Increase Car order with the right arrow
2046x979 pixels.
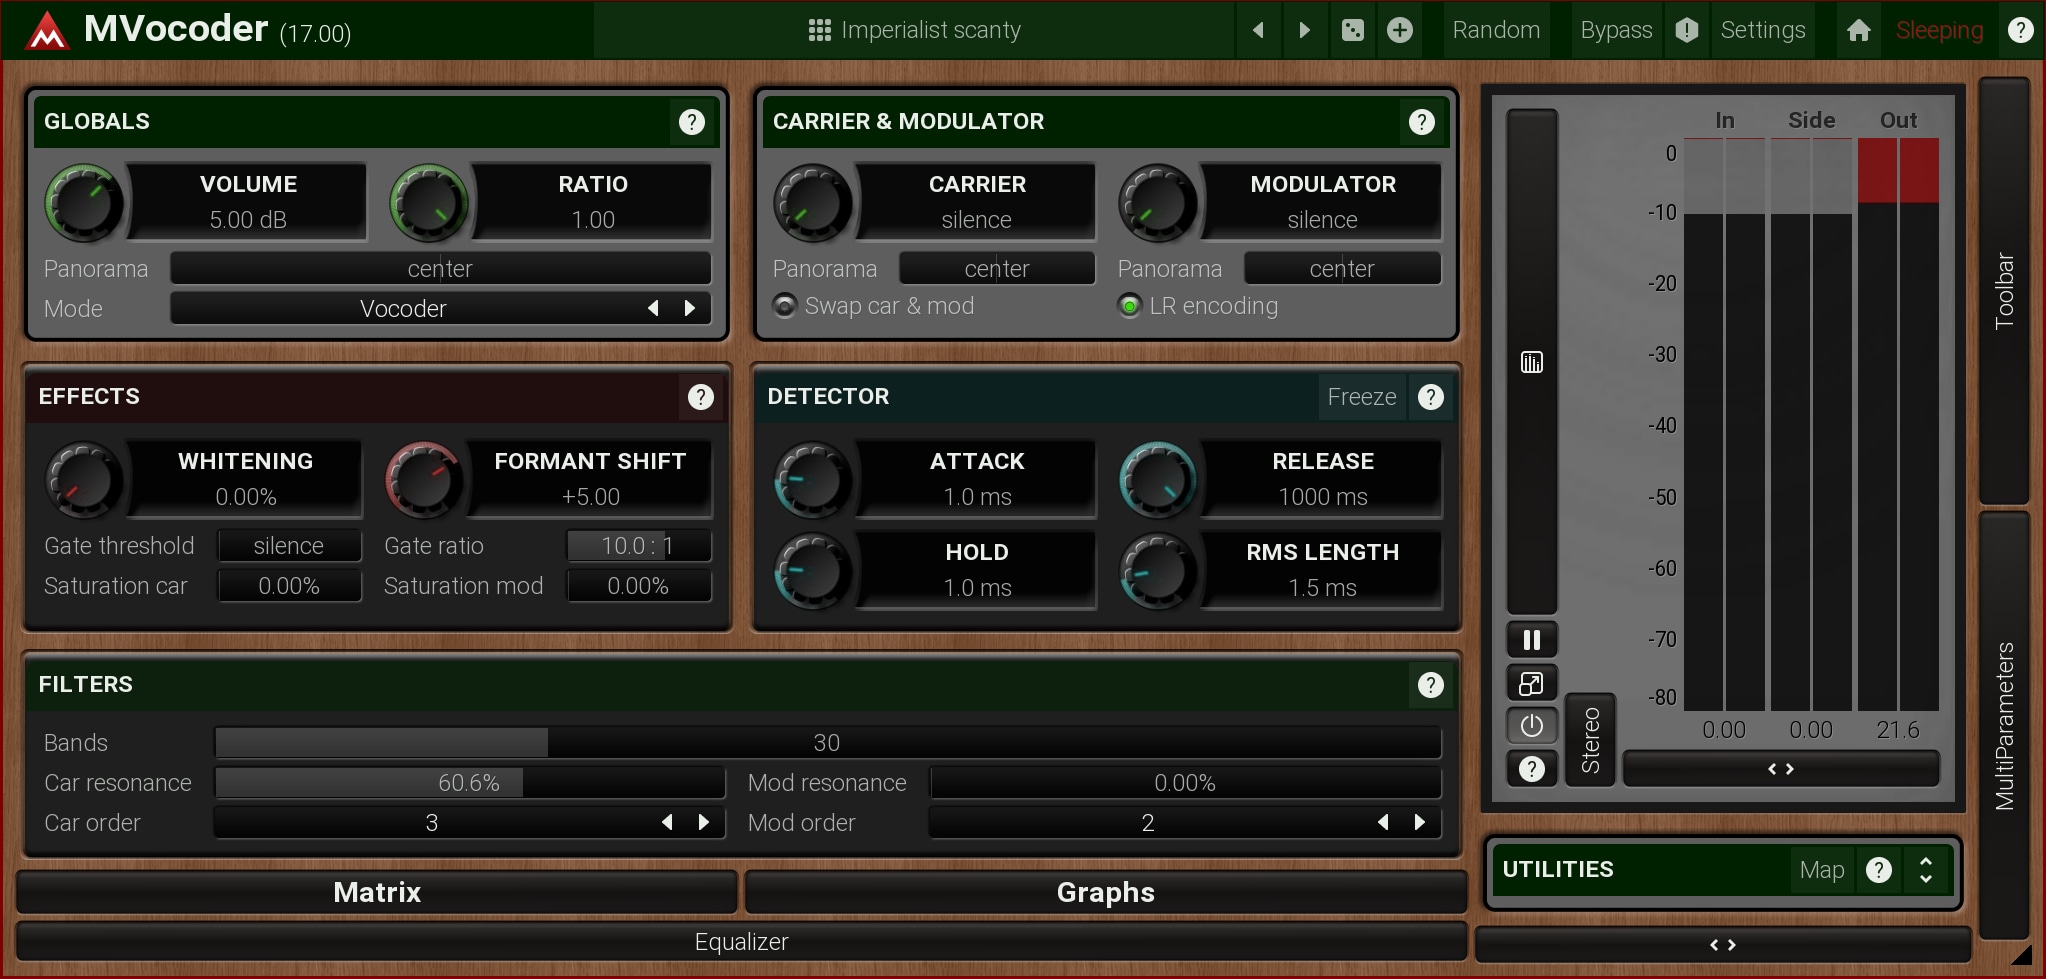point(704,822)
